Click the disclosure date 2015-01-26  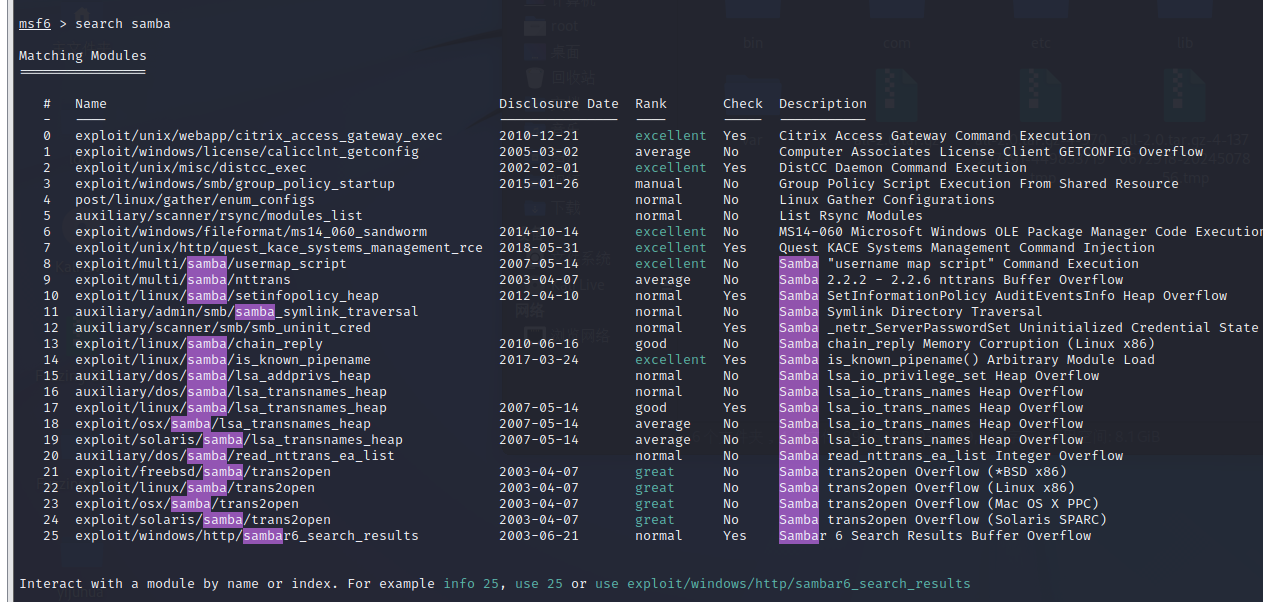(539, 183)
